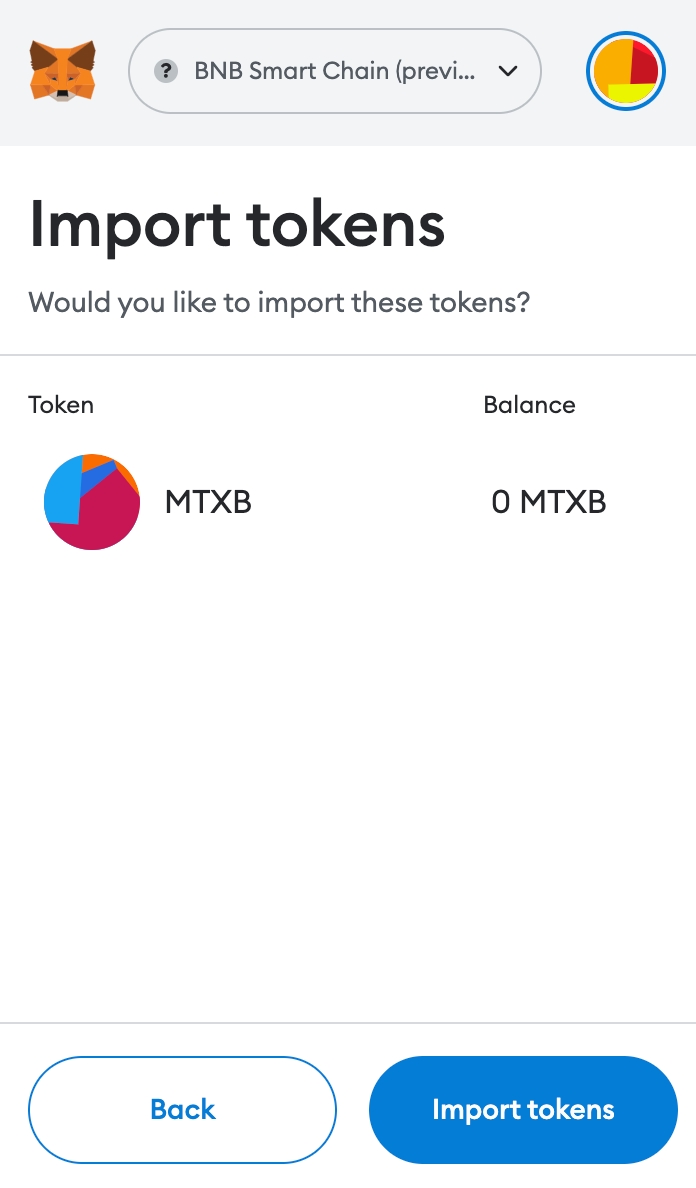
Task: Open the account avatar menu
Action: pyautogui.click(x=625, y=71)
